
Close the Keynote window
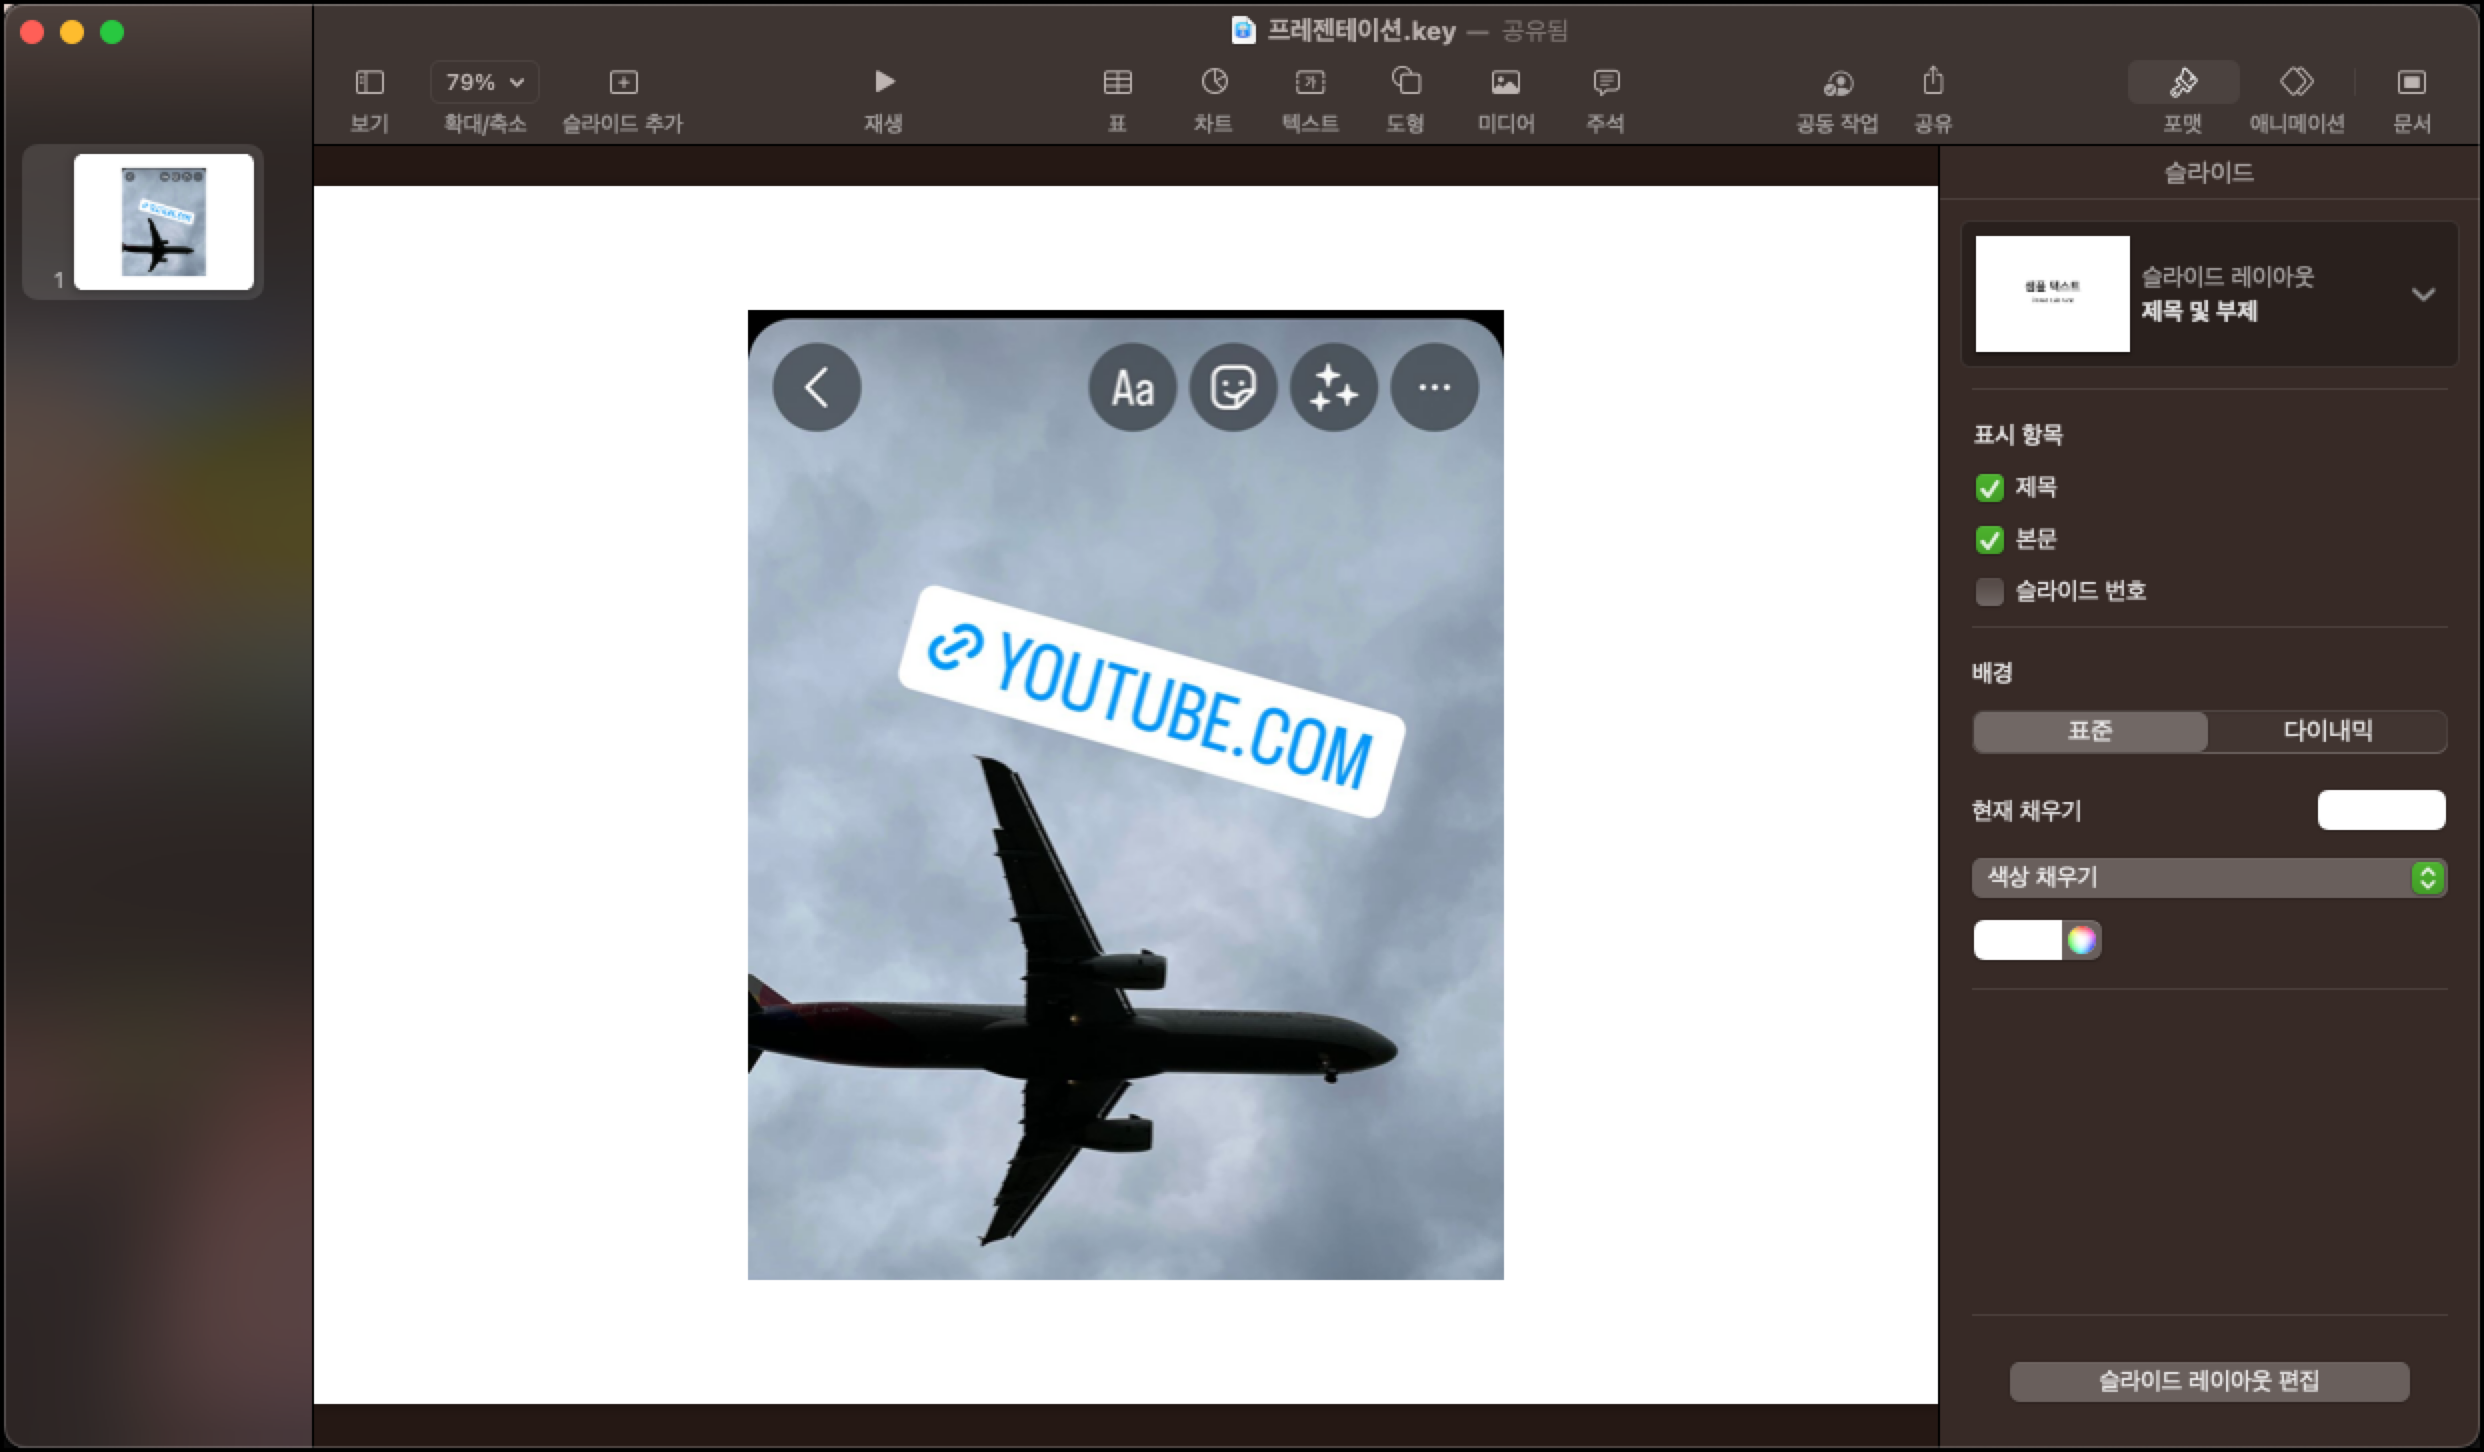click(x=32, y=32)
